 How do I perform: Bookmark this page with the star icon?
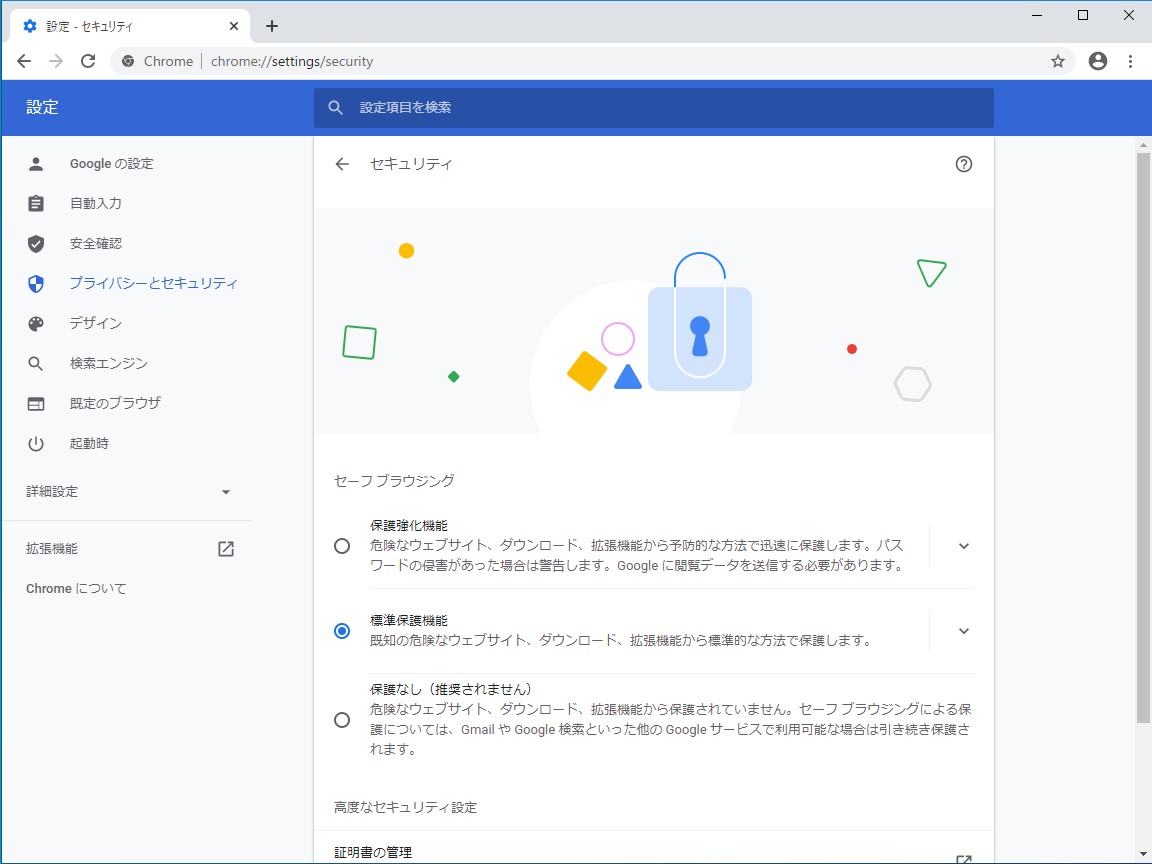point(1057,61)
